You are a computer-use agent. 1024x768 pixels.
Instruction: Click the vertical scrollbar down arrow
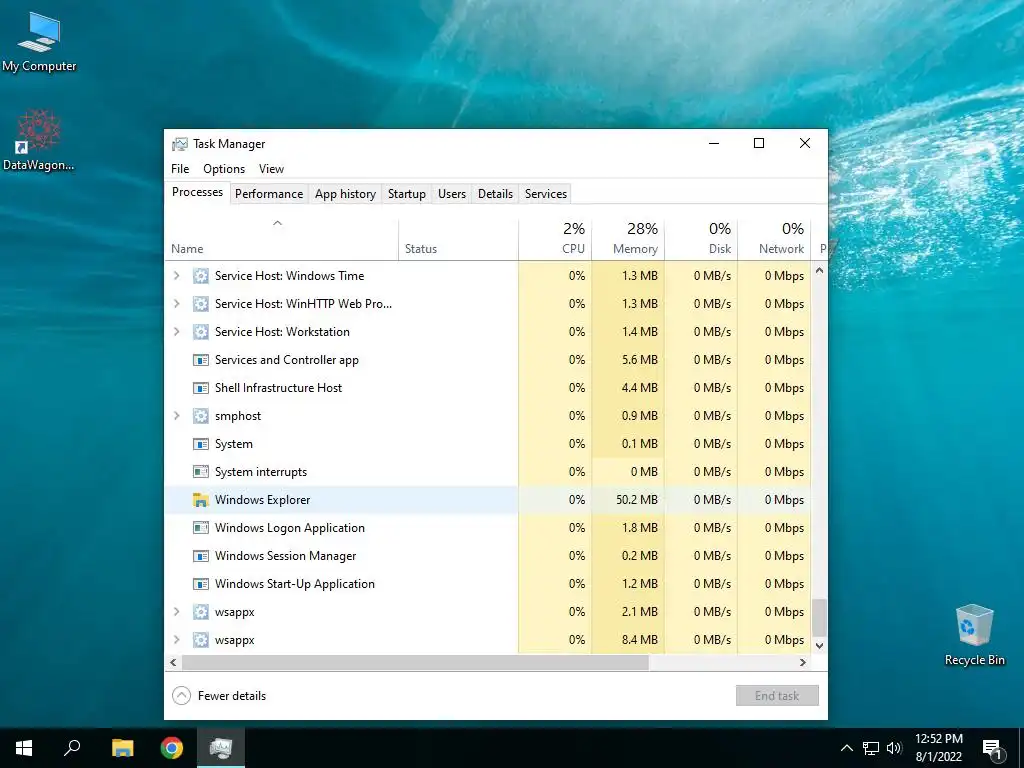click(x=820, y=645)
